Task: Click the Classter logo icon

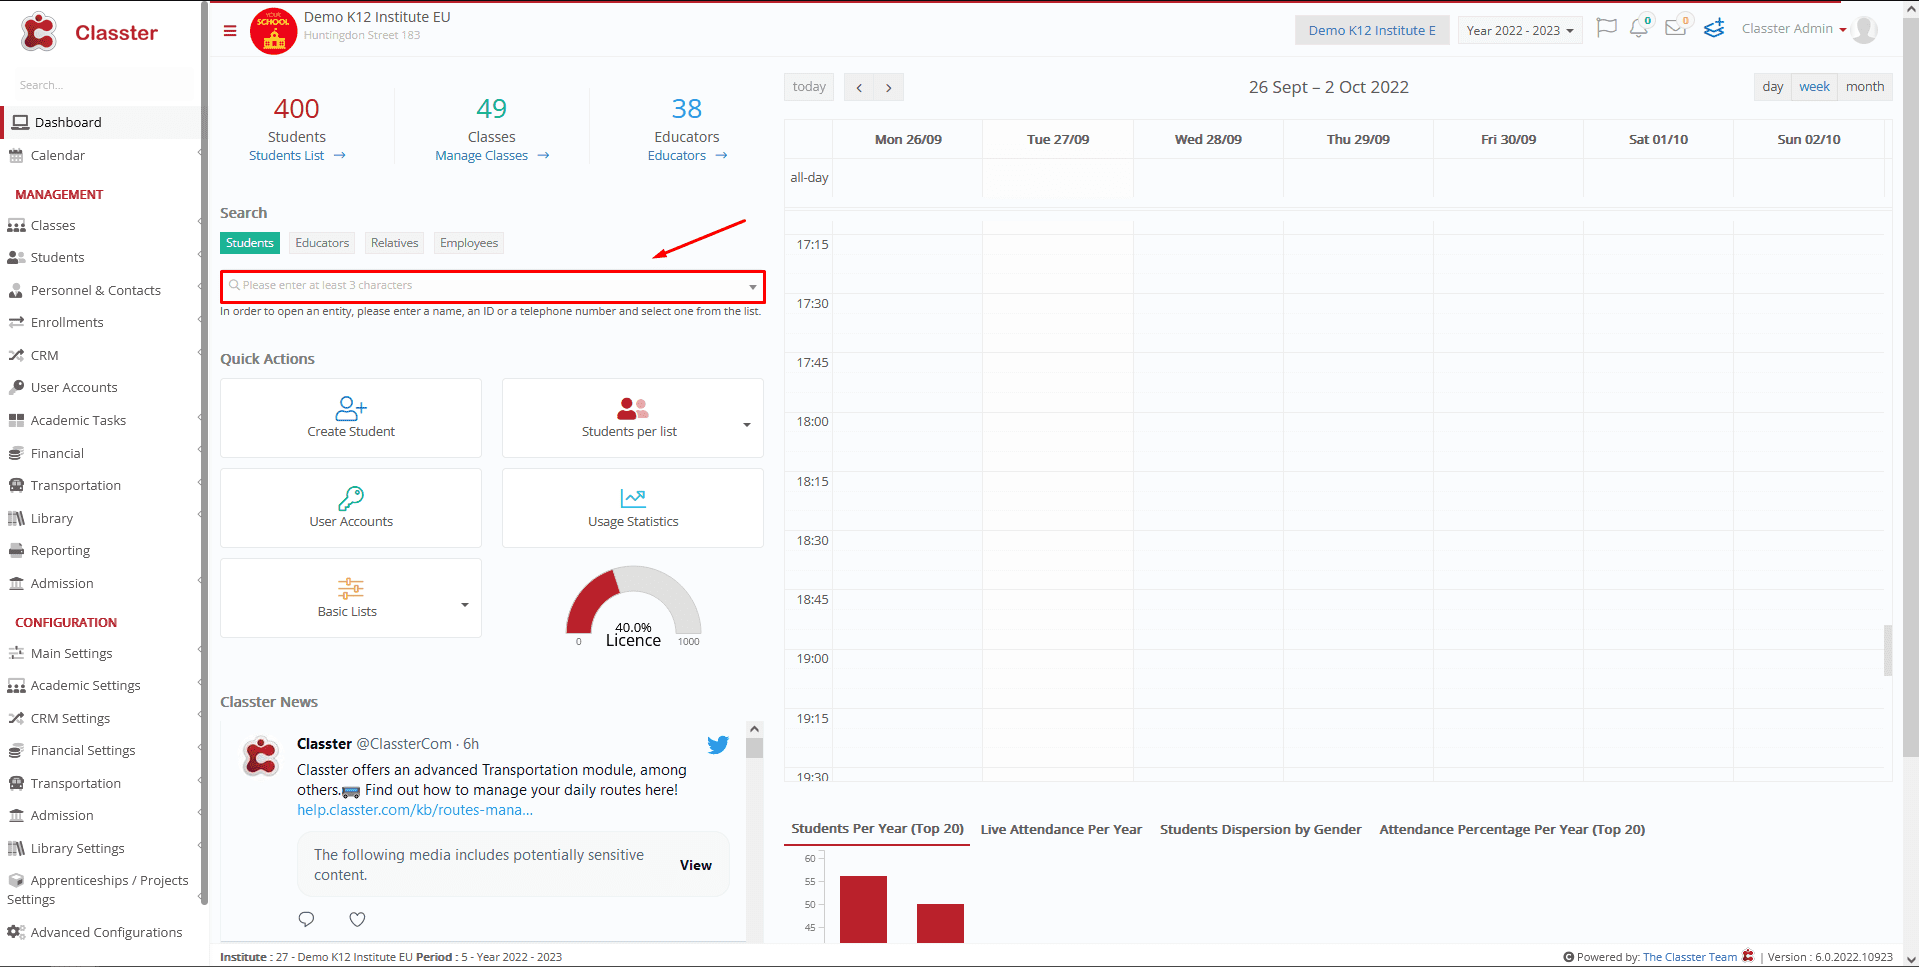Action: [39, 32]
